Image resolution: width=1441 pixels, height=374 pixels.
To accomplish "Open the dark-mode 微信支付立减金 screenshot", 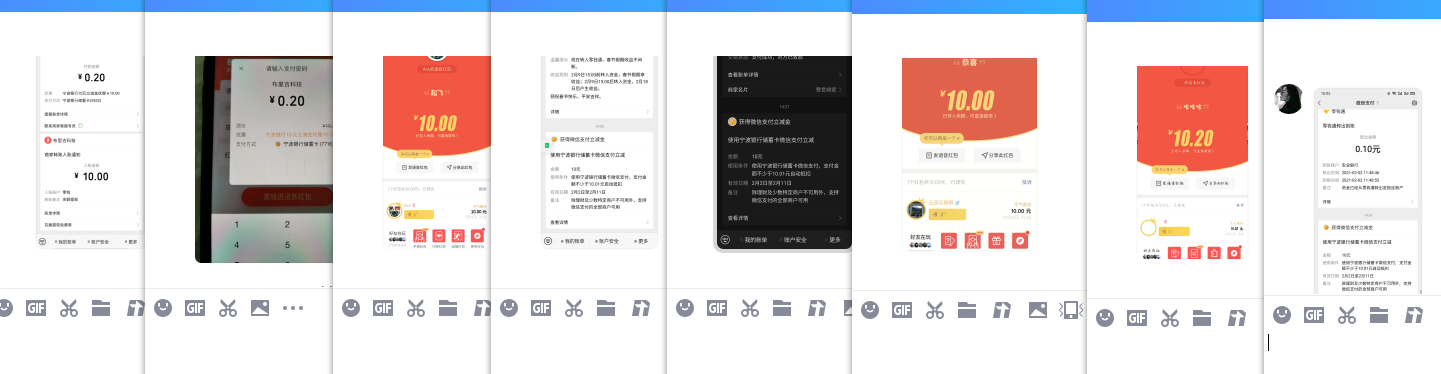I will 782,153.
